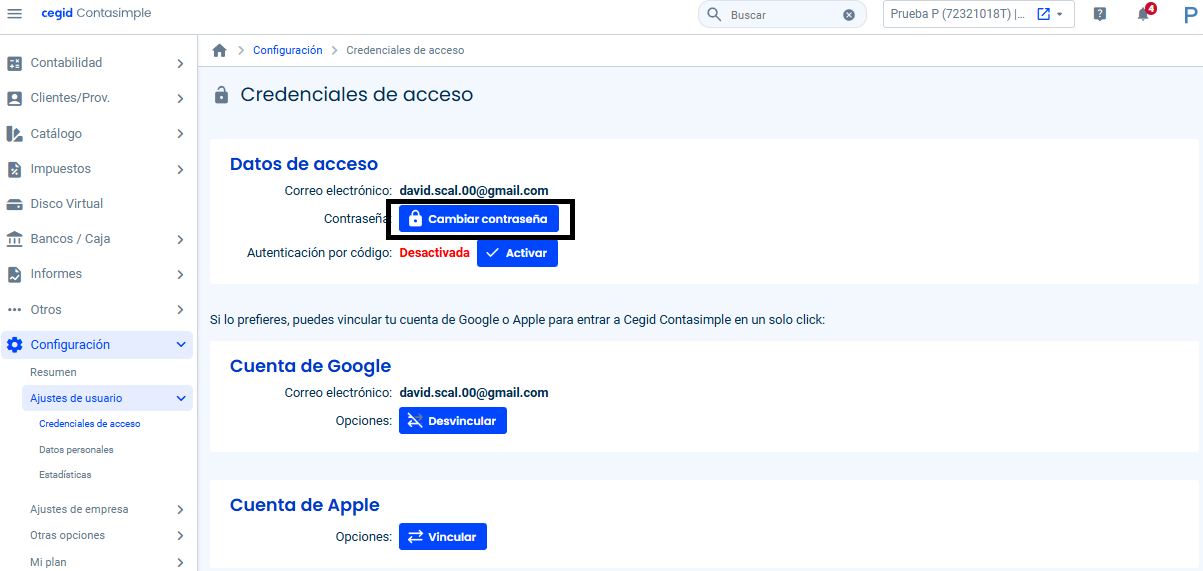Open Datos personales menu item
Viewport: 1203px width, 571px height.
76,450
